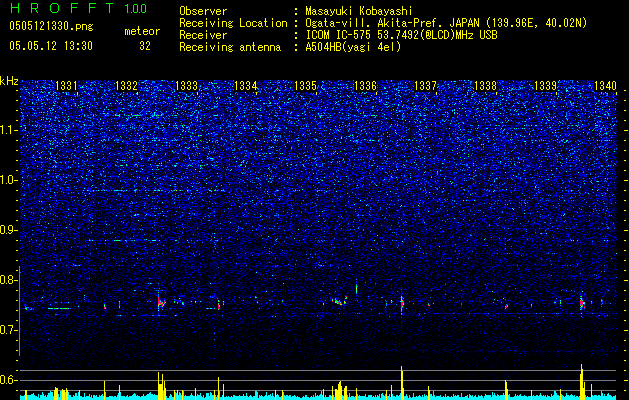Click the 1335 time marker
Image resolution: width=629 pixels, height=400 pixels.
(306, 86)
